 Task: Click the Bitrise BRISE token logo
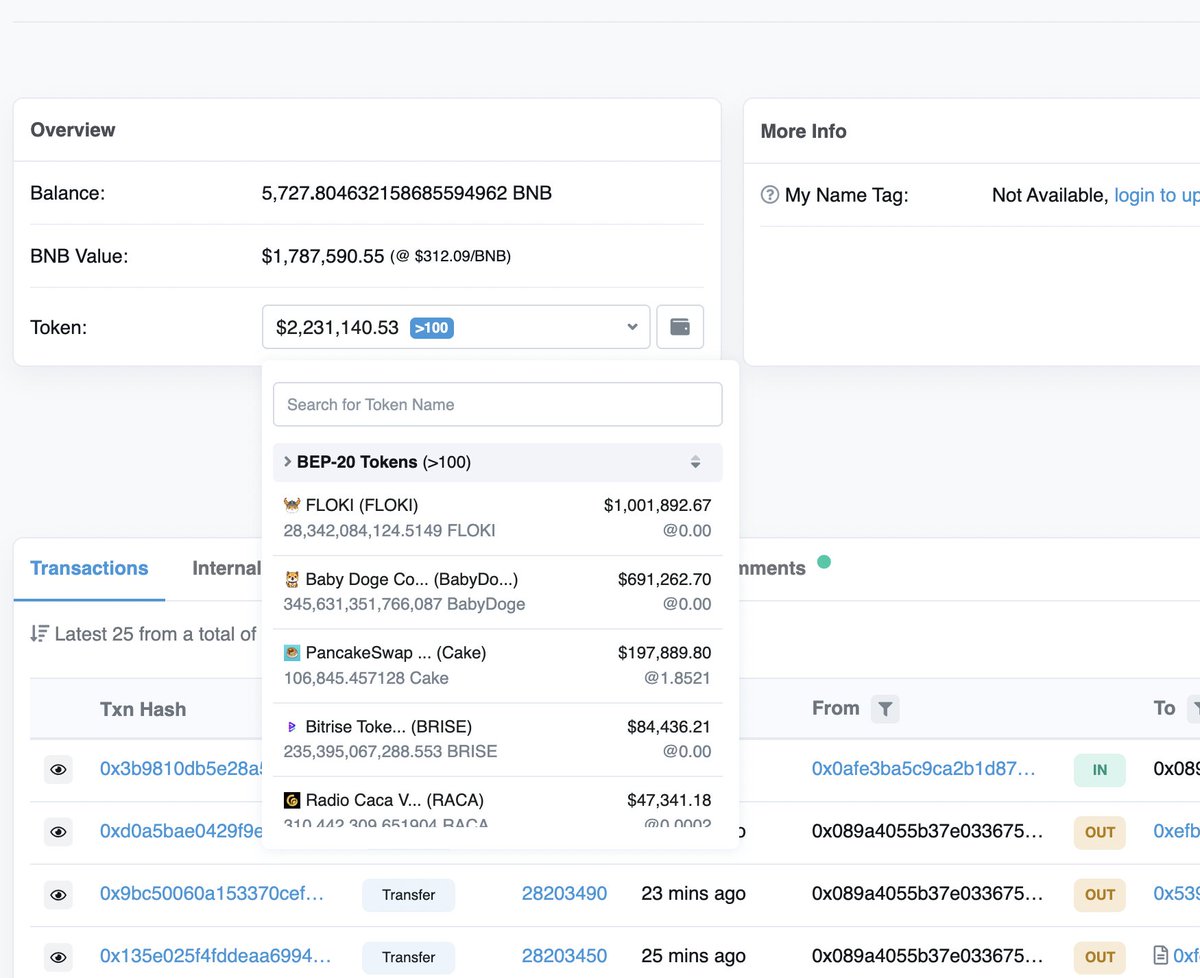click(292, 727)
